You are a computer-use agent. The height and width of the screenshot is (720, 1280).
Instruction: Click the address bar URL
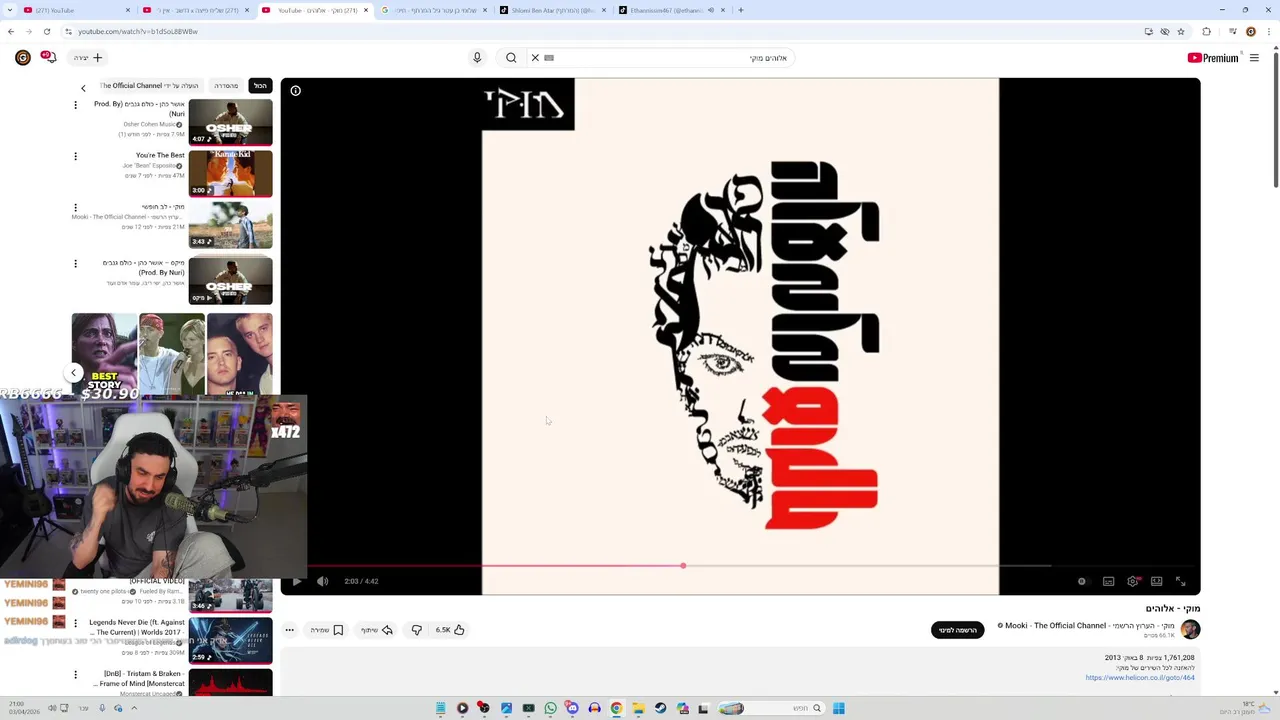pyautogui.click(x=138, y=31)
